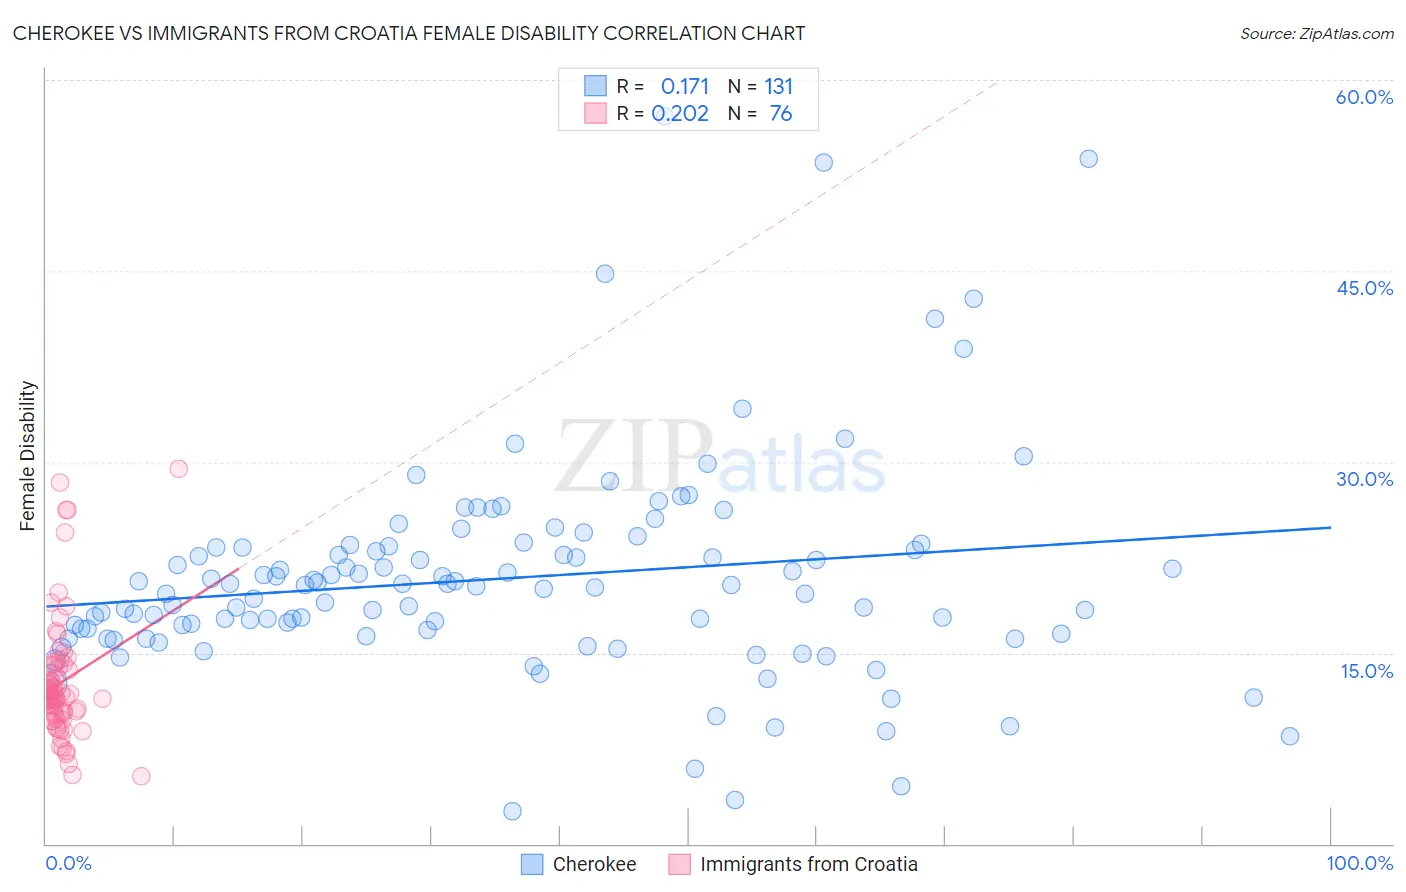Viewport: 1406px width, 892px height.
Task: Click the 15.0% y-axis label
Action: point(1366,671)
